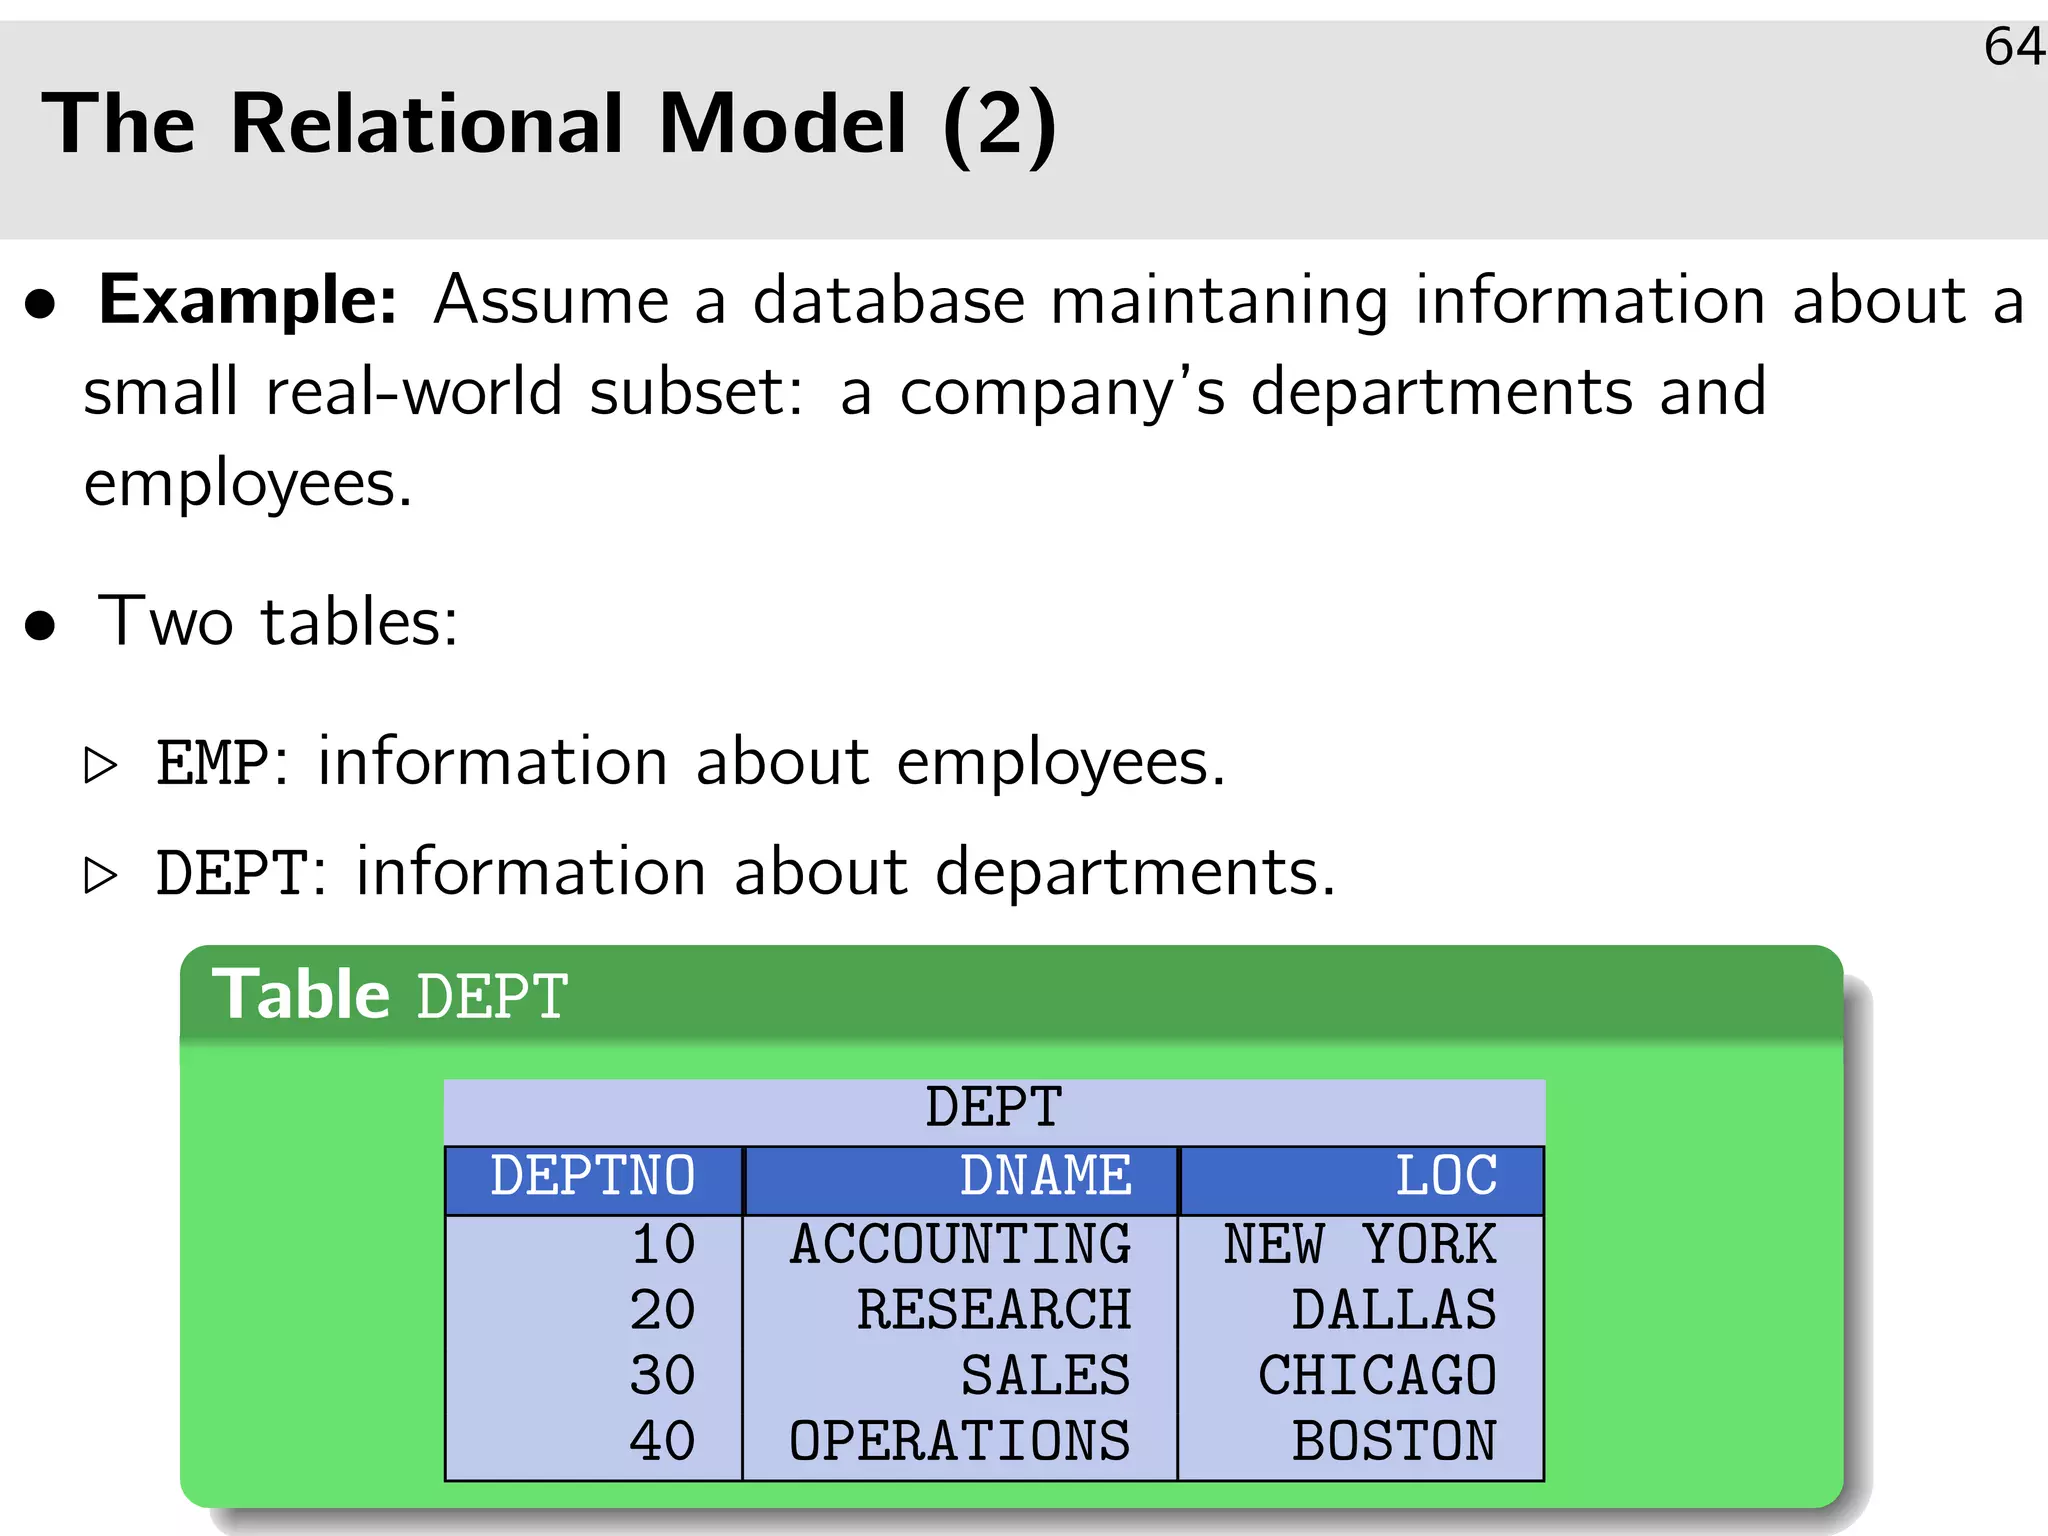The height and width of the screenshot is (1536, 2048).
Task: Click the NEW YORK location cell
Action: 1360,1245
